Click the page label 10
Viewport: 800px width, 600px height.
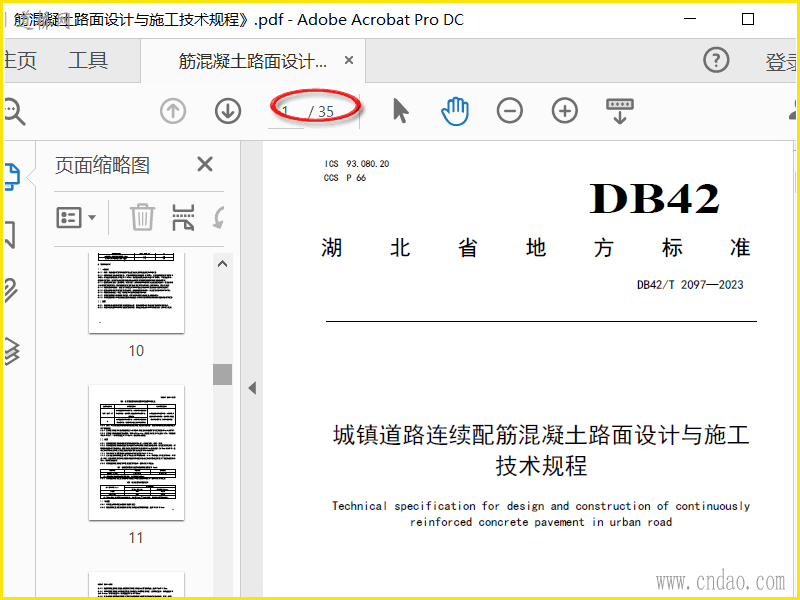pos(136,351)
